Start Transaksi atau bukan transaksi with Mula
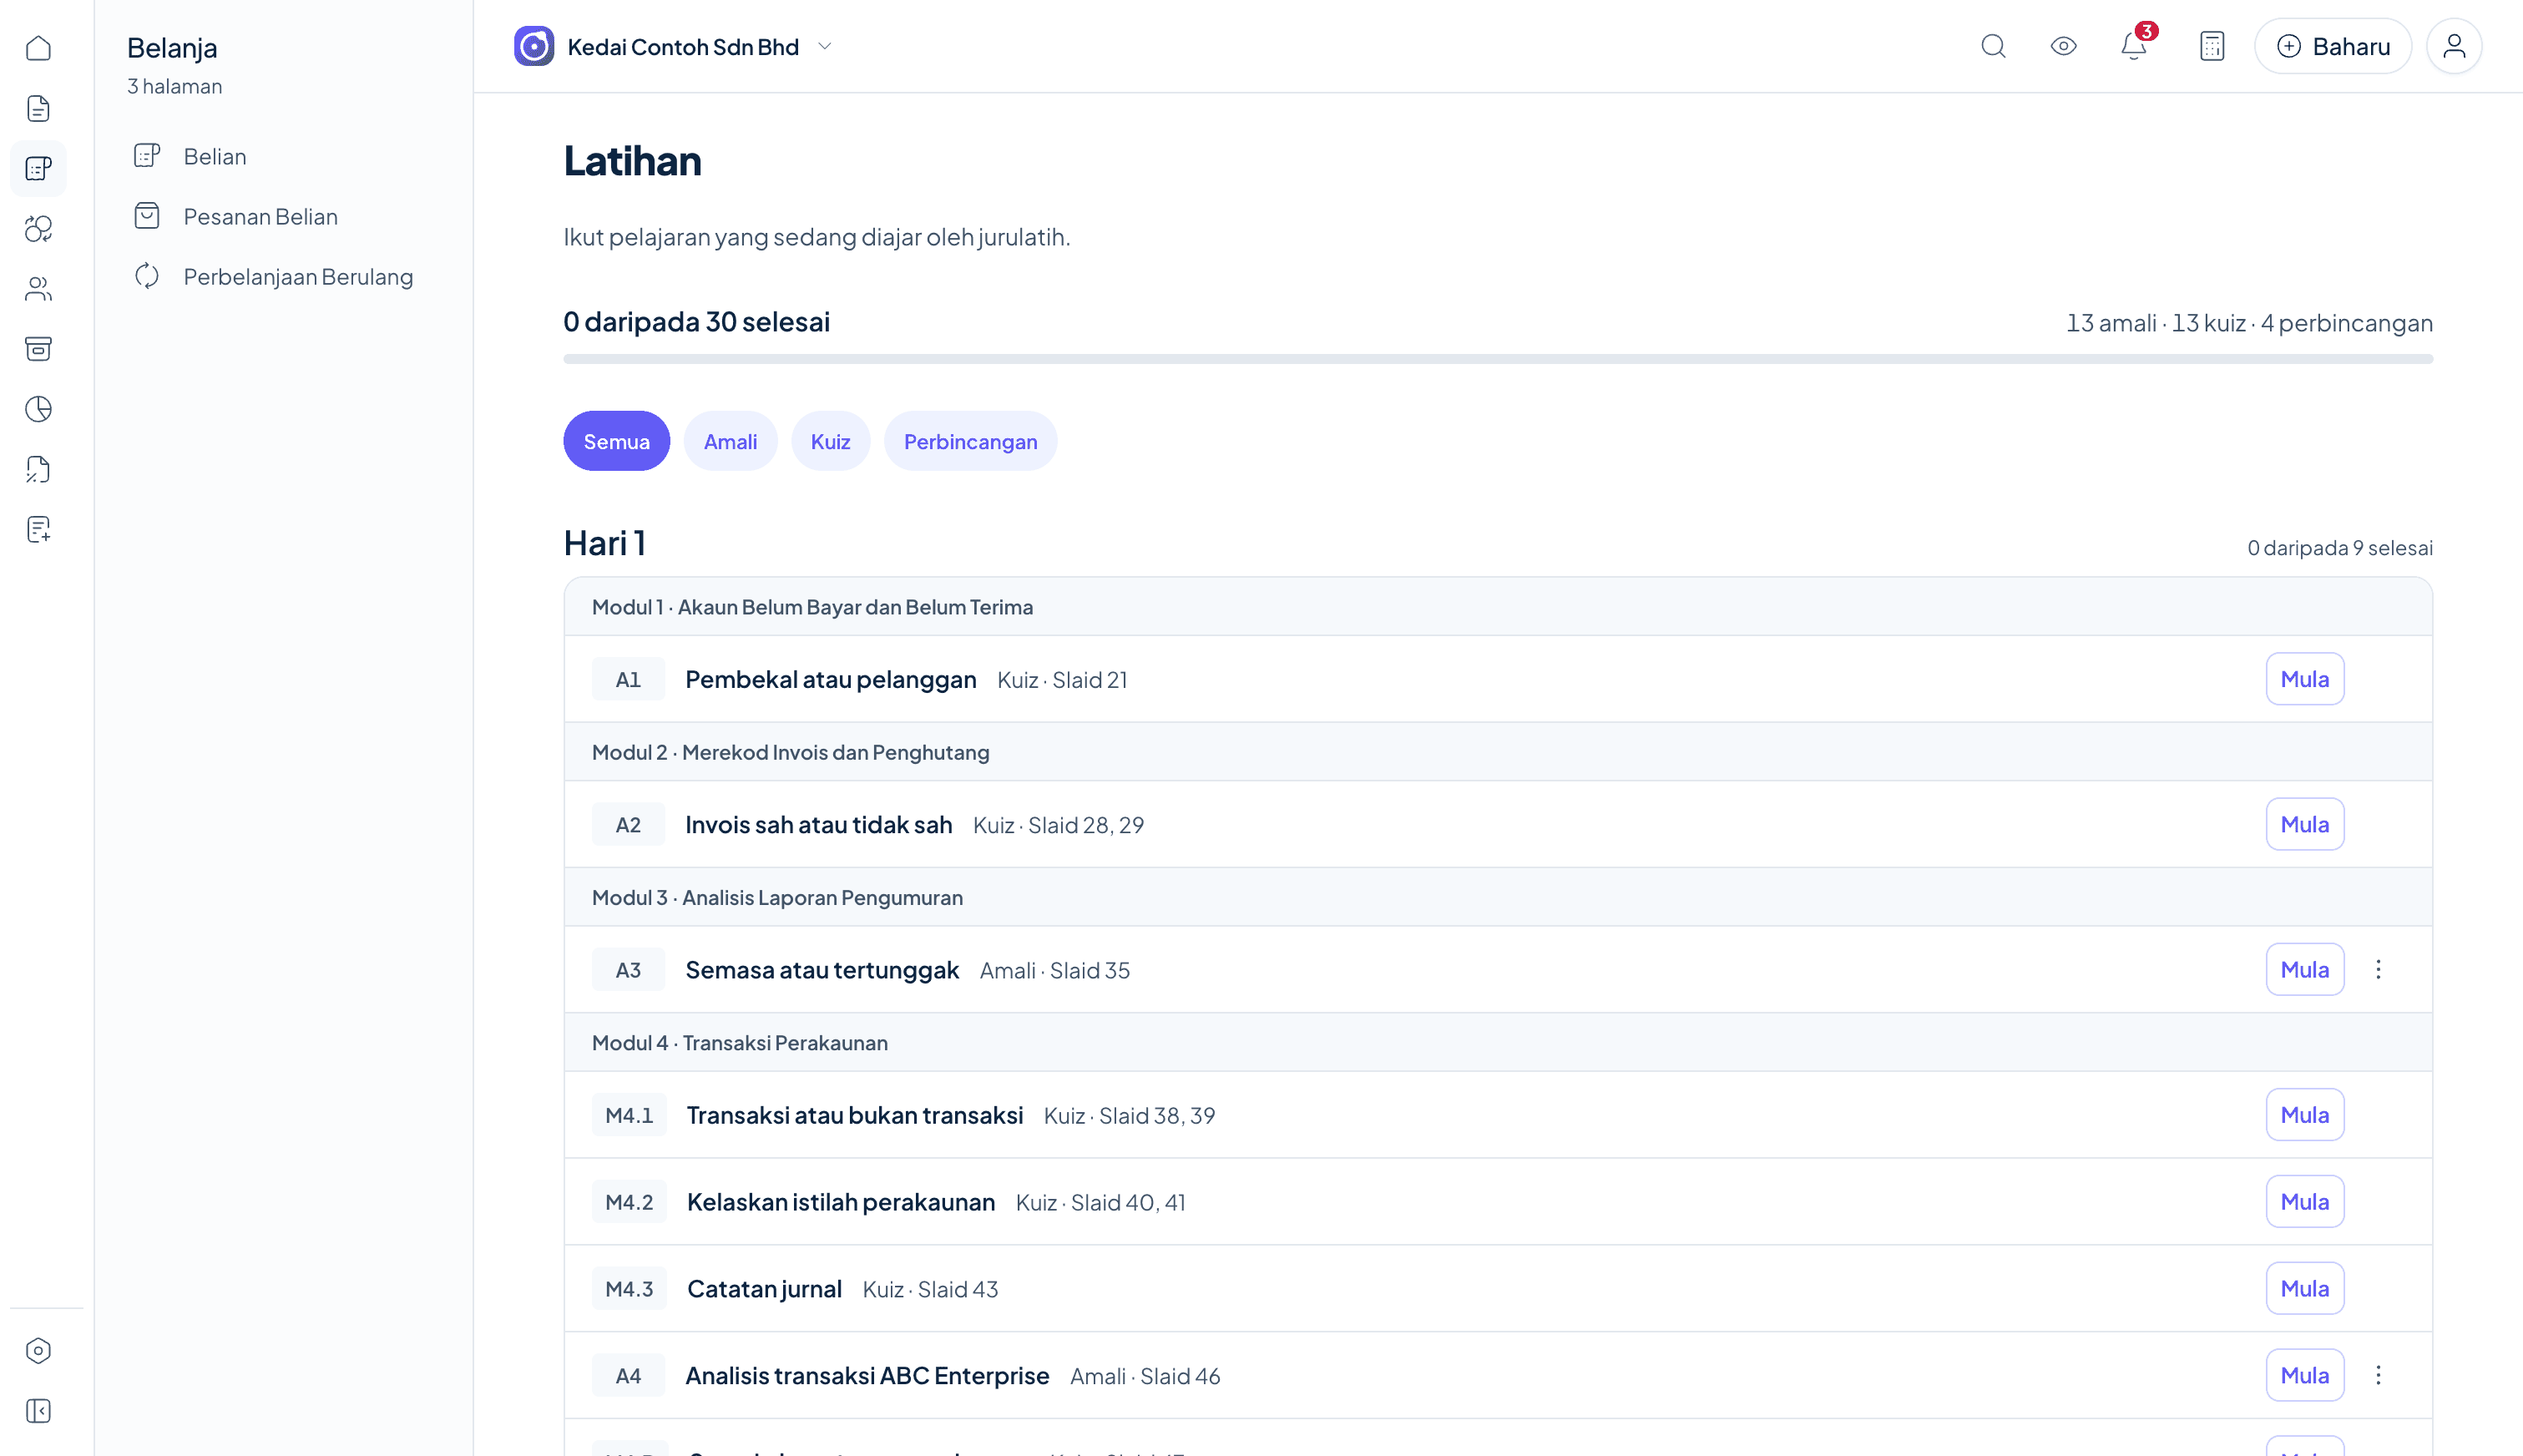Viewport: 2523px width, 1456px height. pos(2305,1114)
